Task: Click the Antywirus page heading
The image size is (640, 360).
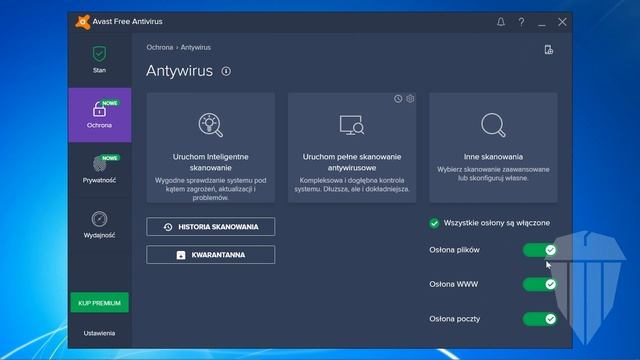Action: click(x=180, y=71)
